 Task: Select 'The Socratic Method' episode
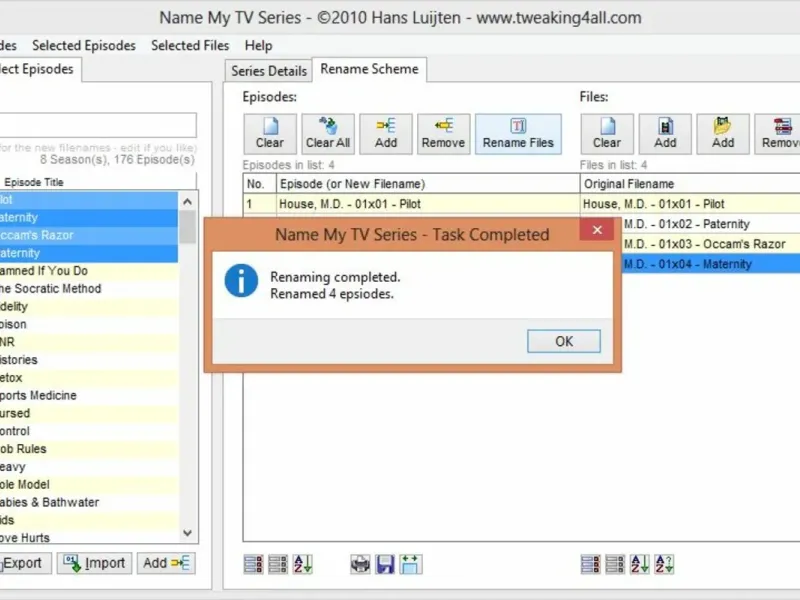click(89, 289)
